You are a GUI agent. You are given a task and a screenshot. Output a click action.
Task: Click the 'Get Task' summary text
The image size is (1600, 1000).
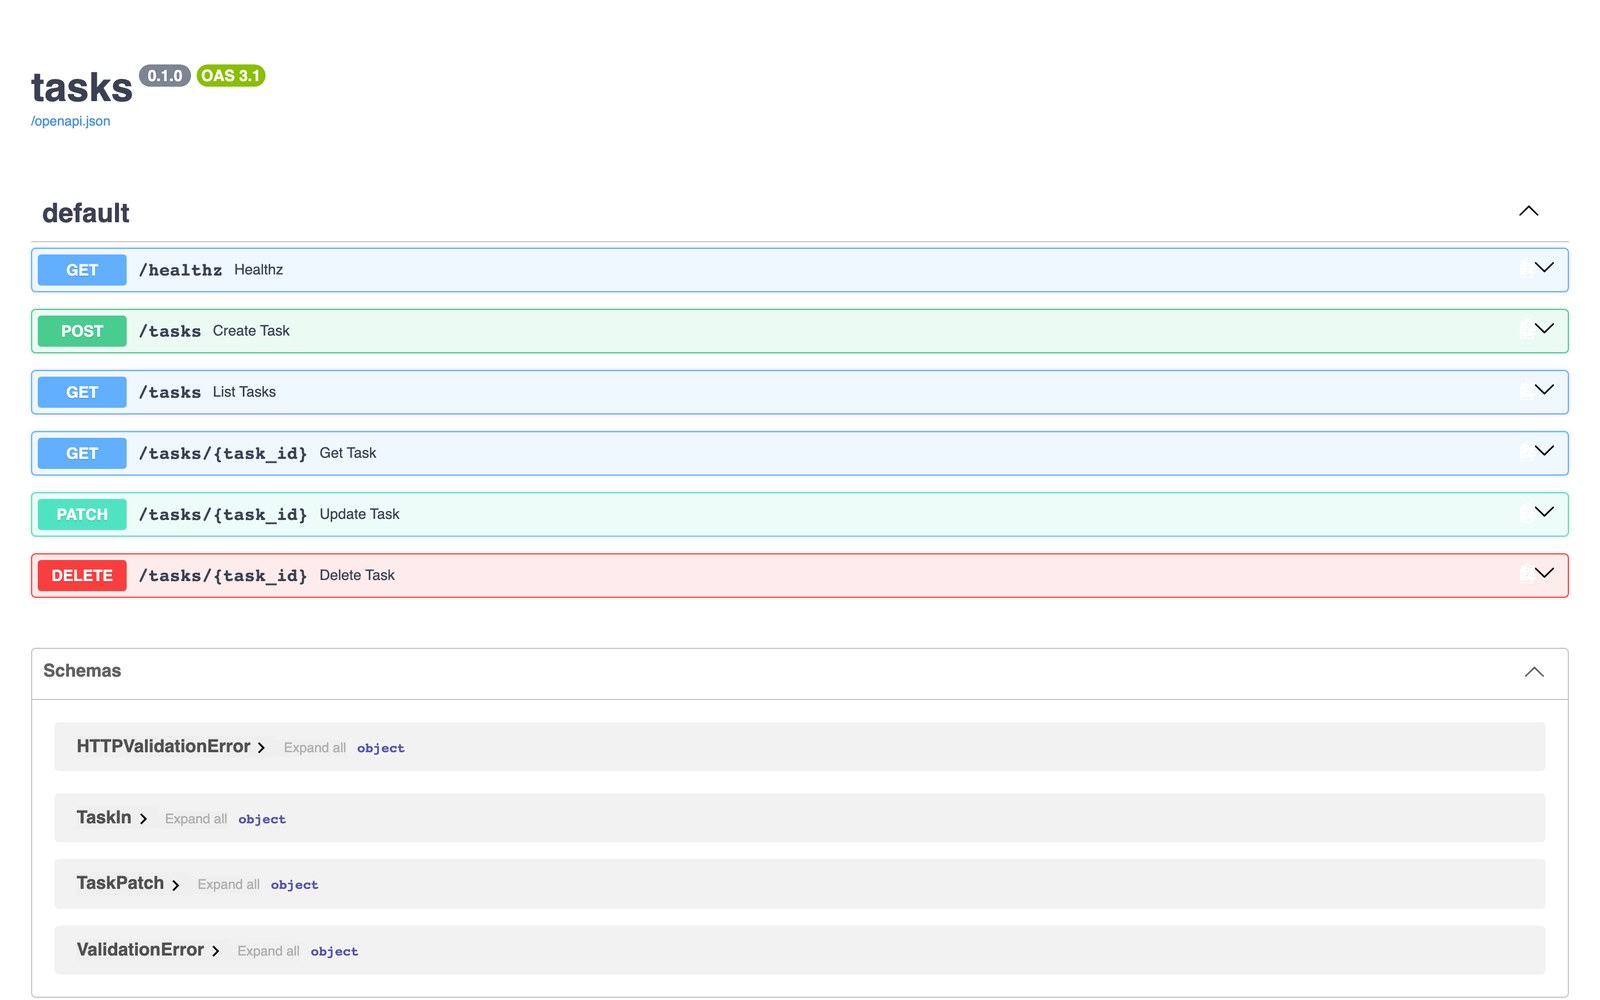(348, 453)
